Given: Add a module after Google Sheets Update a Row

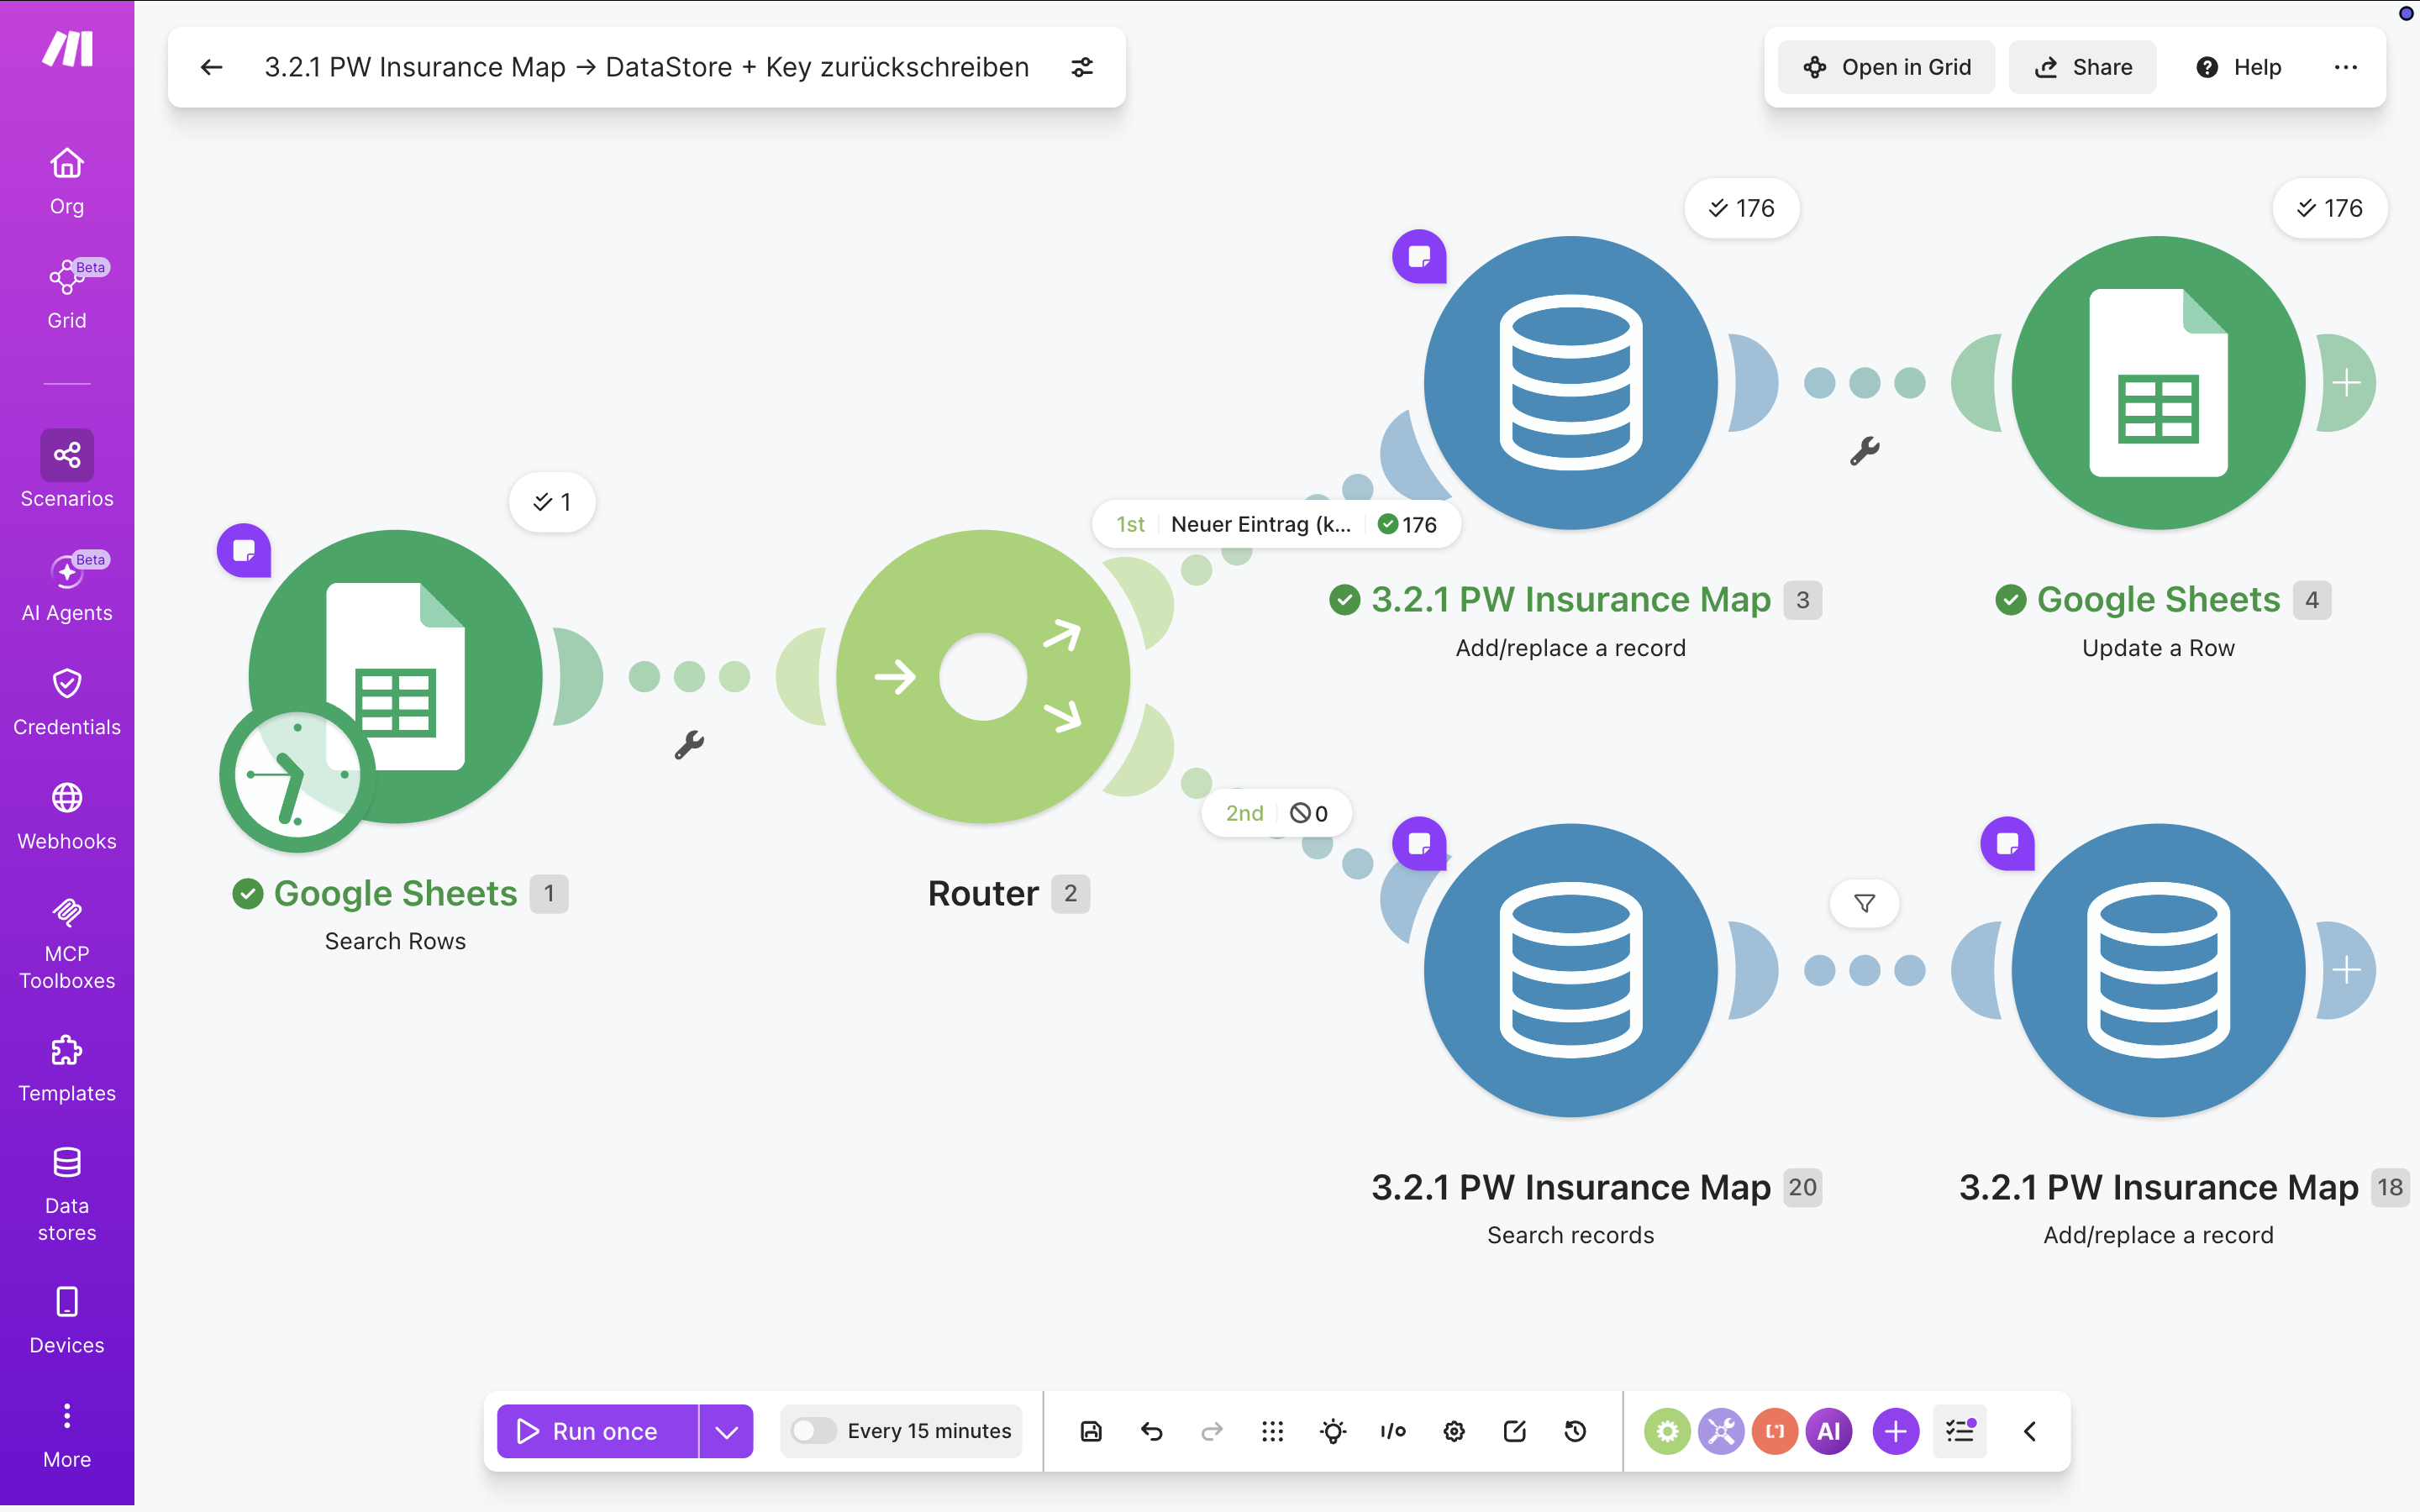Looking at the screenshot, I should click(x=2346, y=383).
